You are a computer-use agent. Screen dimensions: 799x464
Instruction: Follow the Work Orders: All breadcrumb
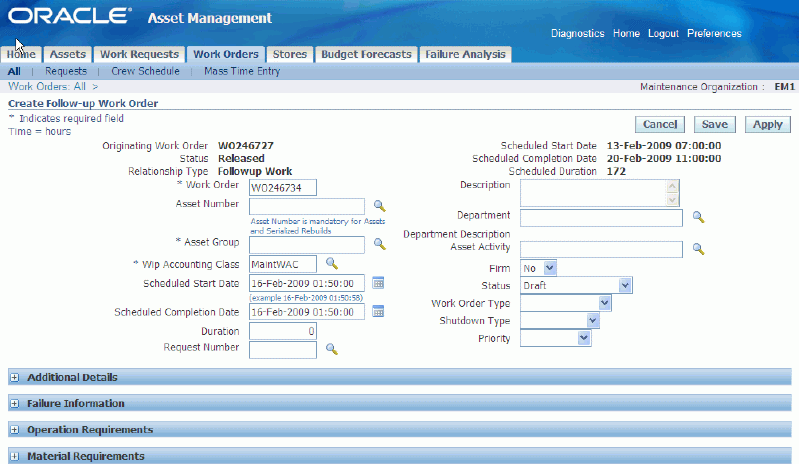pyautogui.click(x=47, y=87)
